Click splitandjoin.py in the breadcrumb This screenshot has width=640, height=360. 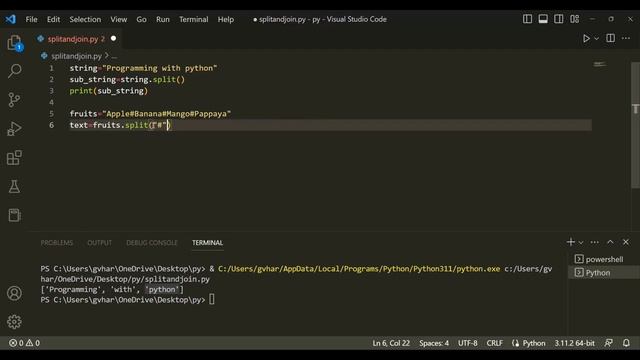click(x=76, y=56)
